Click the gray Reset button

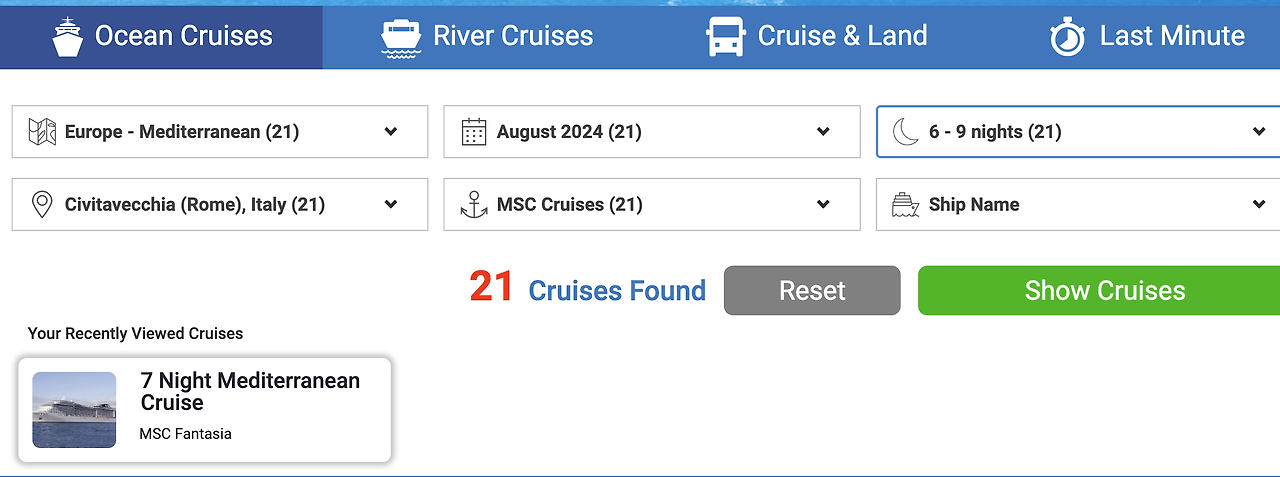click(x=812, y=291)
